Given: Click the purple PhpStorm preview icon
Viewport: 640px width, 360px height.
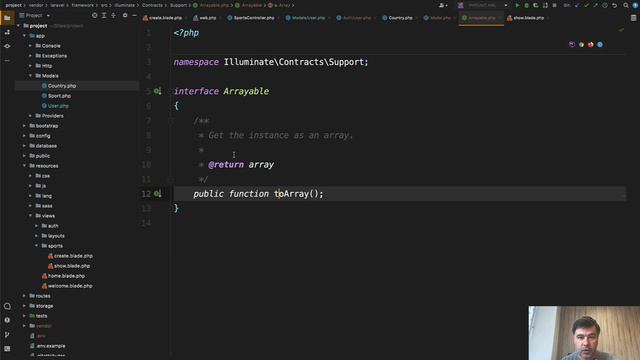Looking at the screenshot, I should pos(572,44).
